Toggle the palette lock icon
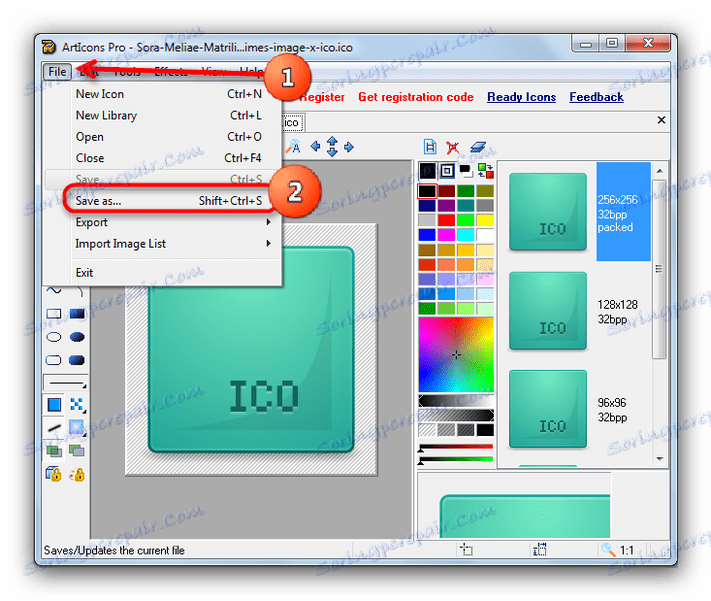711x601 pixels. 77,474
